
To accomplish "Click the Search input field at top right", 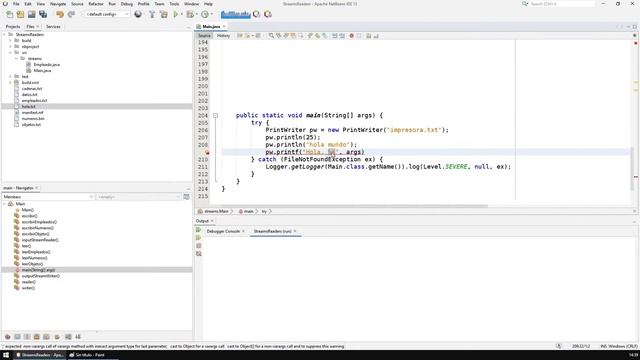I will [x=562, y=4].
